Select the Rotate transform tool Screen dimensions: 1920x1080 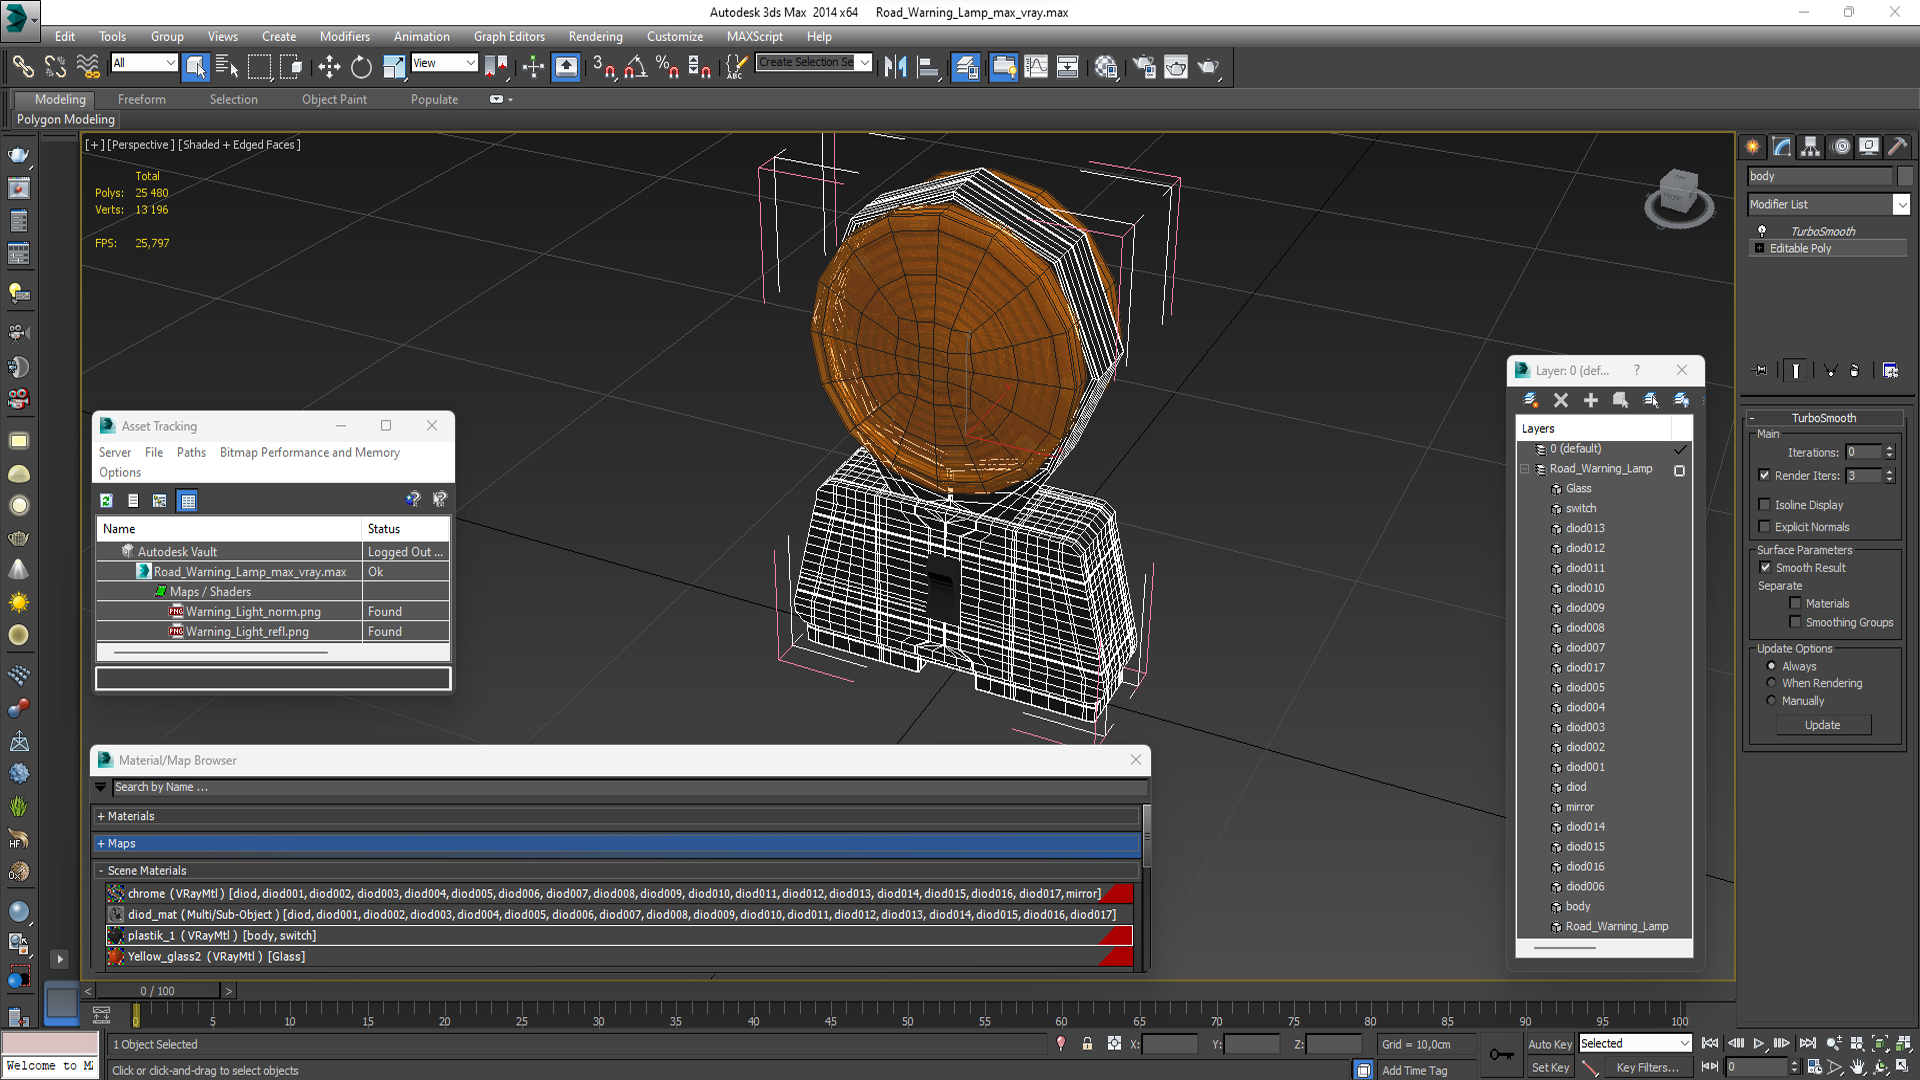pyautogui.click(x=361, y=67)
